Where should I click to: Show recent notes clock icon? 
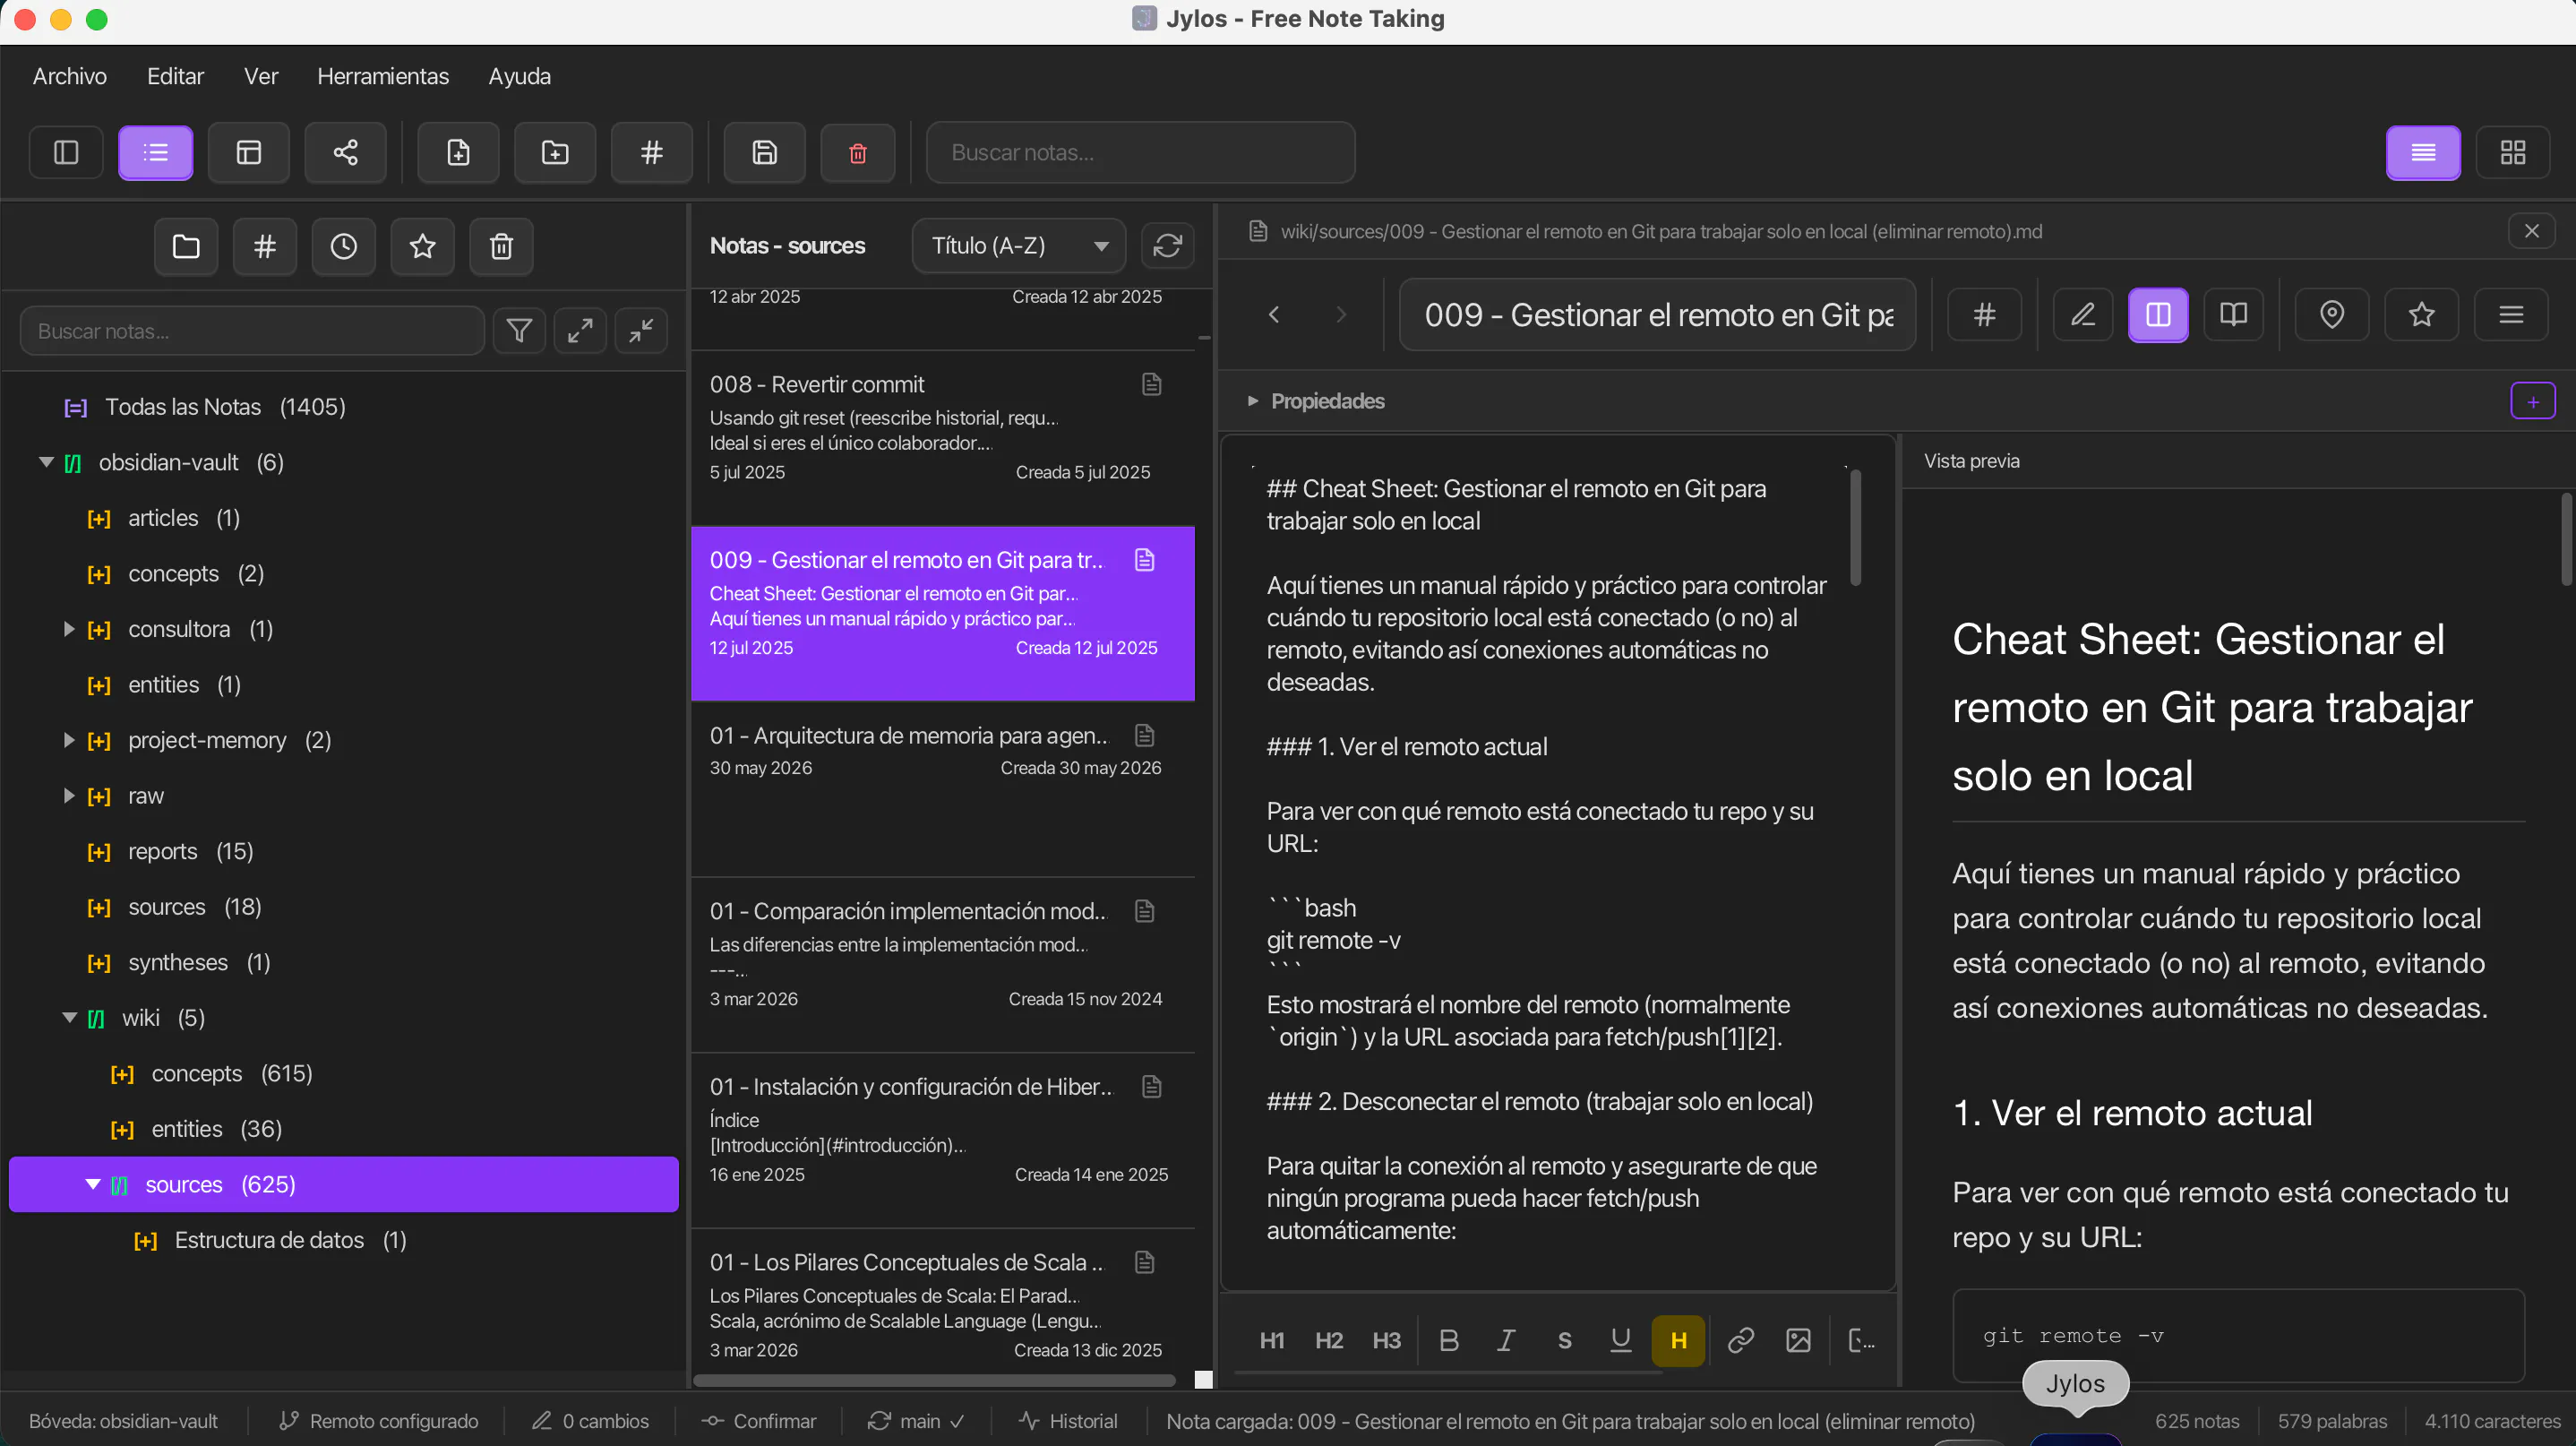coord(344,246)
